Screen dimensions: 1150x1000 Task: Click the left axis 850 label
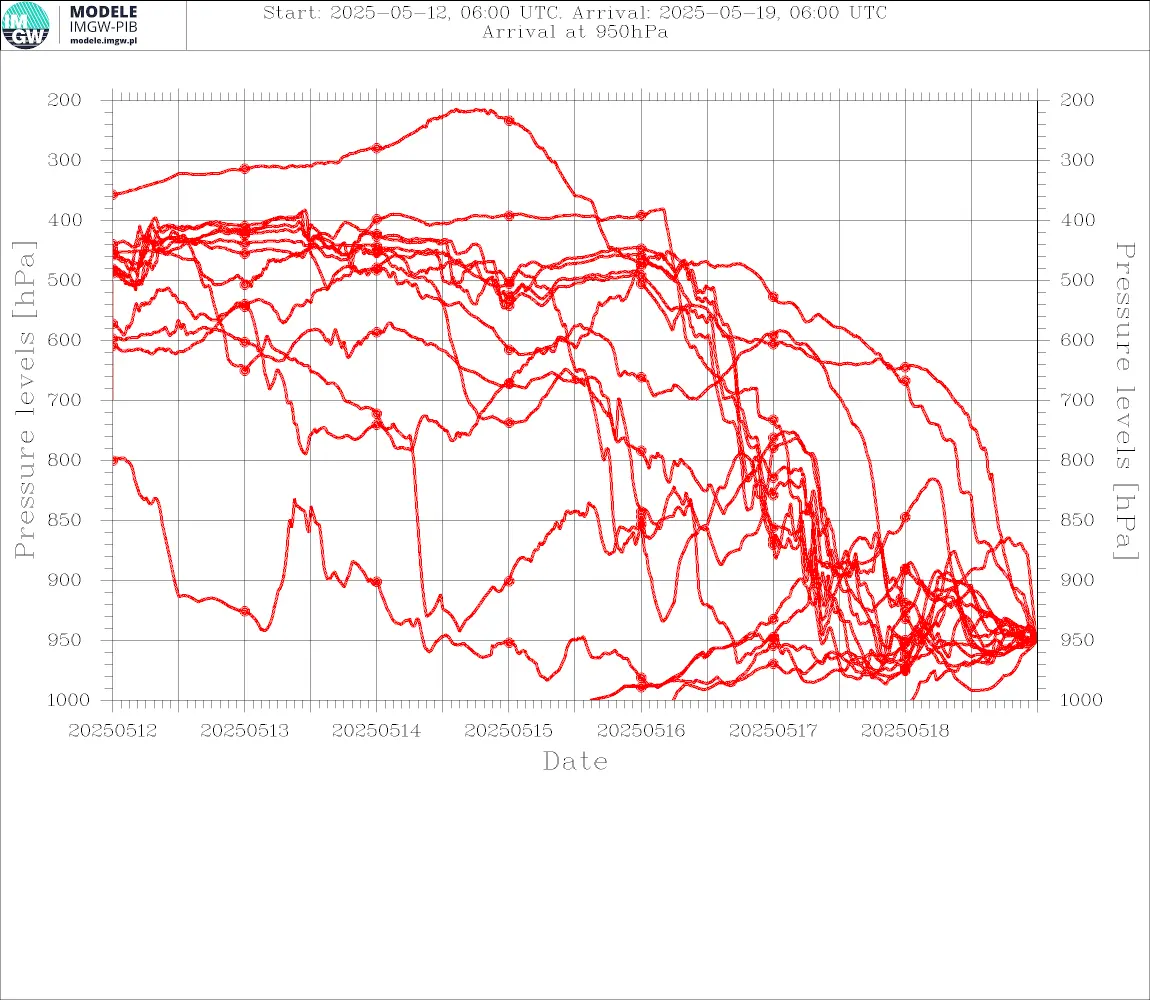pos(65,520)
